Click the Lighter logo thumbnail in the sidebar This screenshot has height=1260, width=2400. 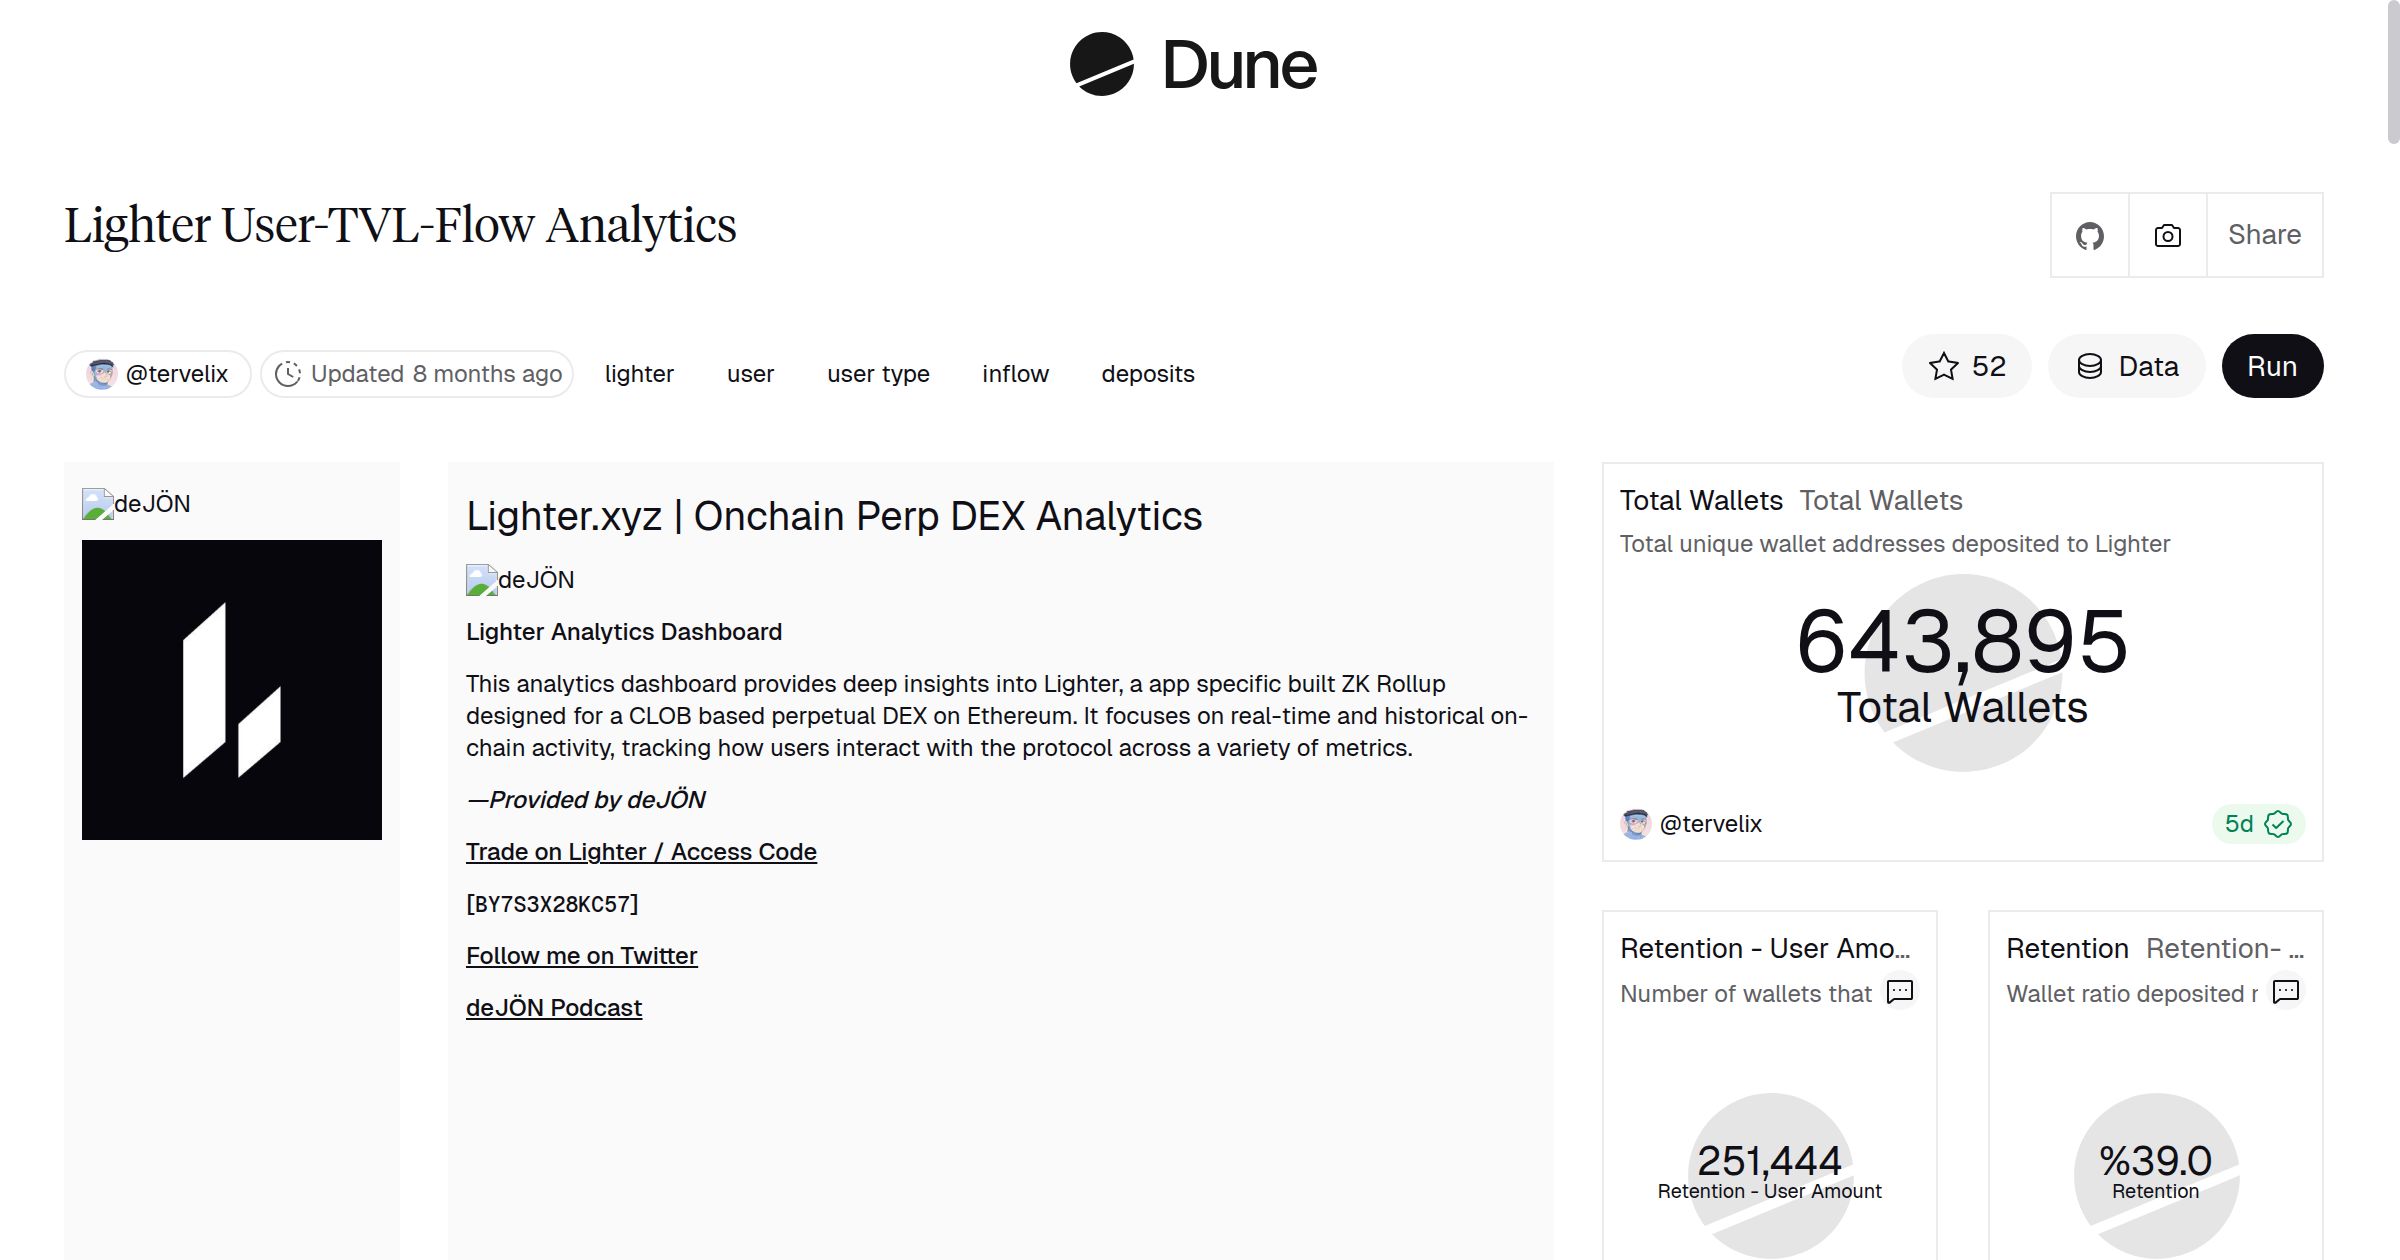click(x=232, y=689)
